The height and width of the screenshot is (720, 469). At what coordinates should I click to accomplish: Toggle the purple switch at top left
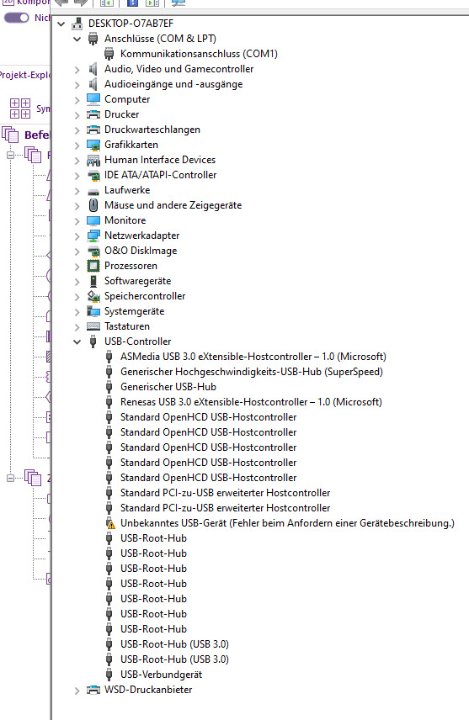17,18
